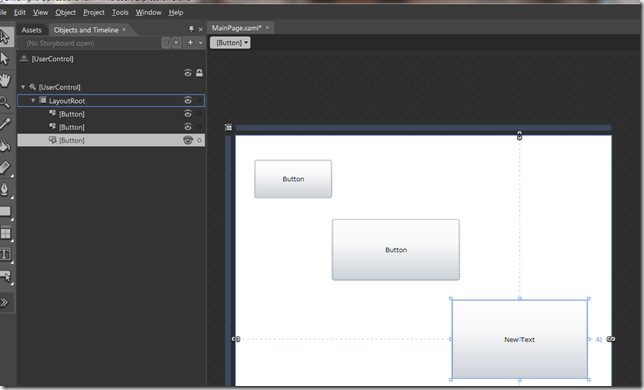Select the LayoutRoot row in tree
Image resolution: width=644 pixels, height=390 pixels.
[x=111, y=101]
